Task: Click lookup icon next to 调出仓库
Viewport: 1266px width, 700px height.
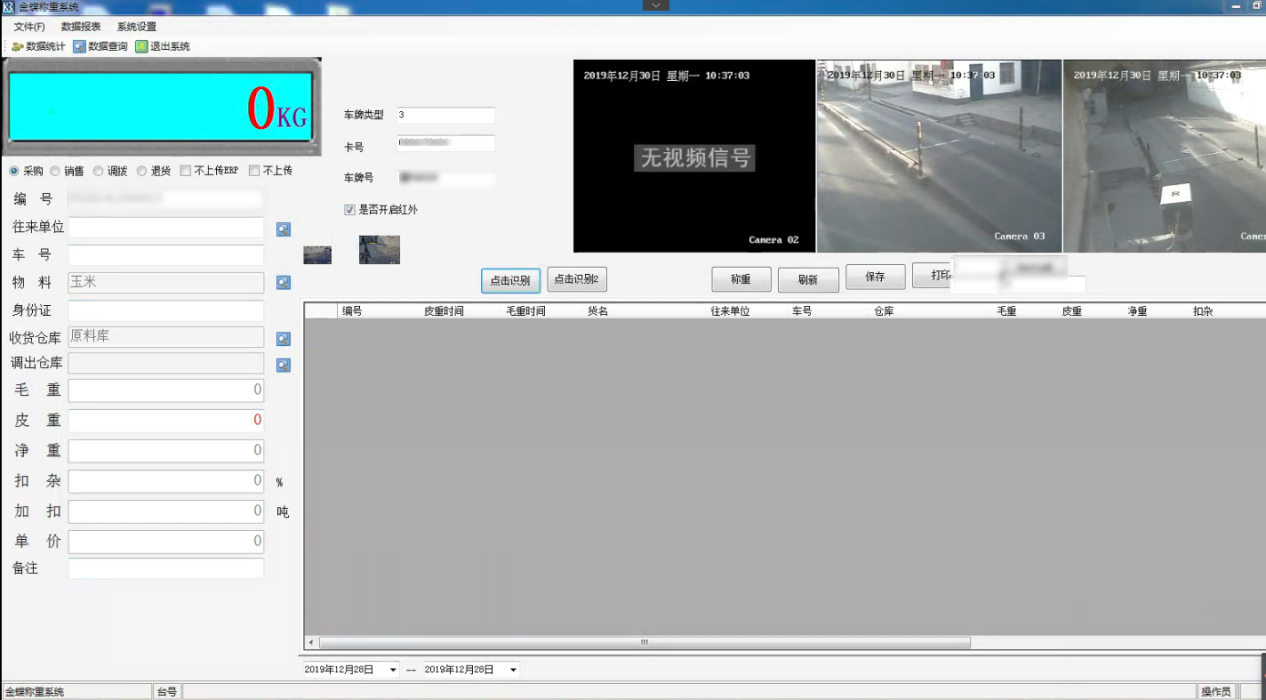Action: [283, 365]
